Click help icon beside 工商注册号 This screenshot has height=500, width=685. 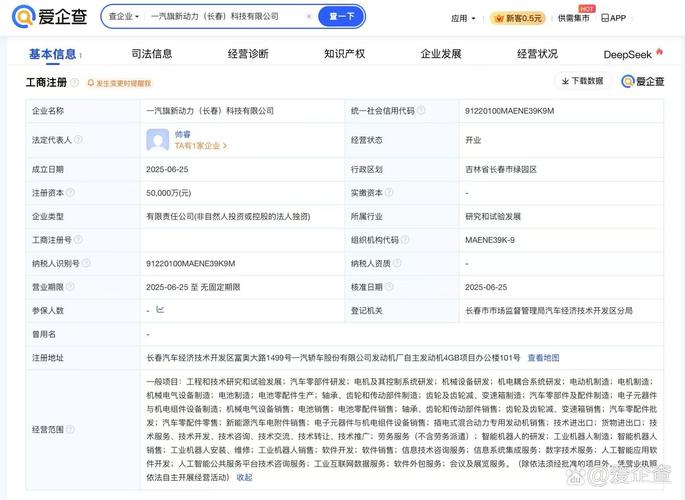pyautogui.click(x=78, y=240)
